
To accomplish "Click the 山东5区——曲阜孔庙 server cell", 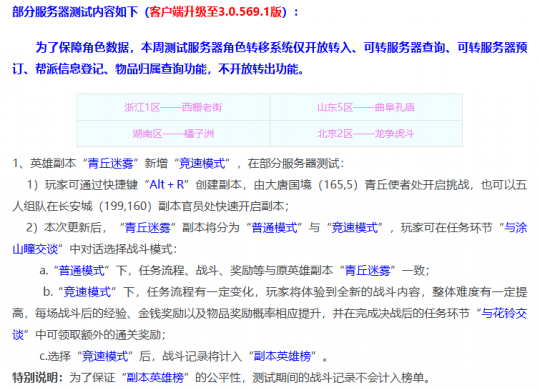I will 366,107.
